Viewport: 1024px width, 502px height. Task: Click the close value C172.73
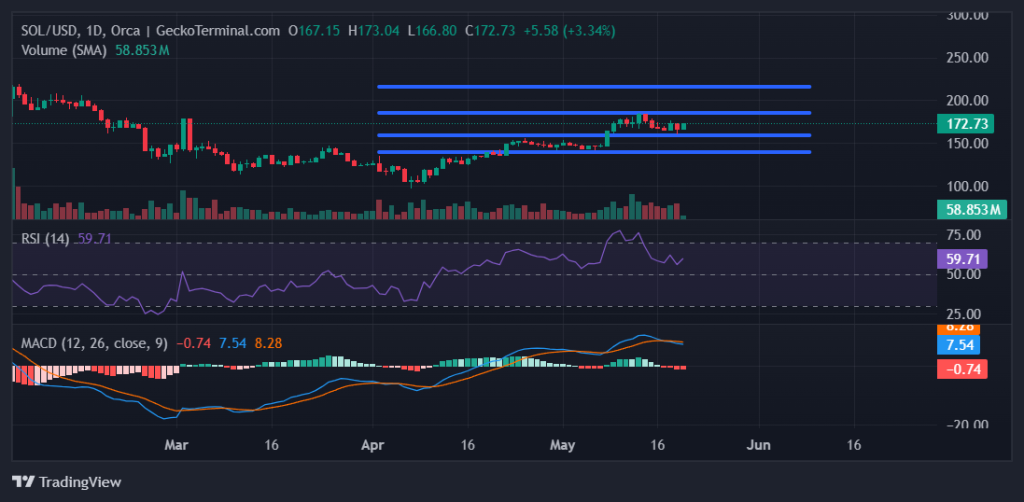pyautogui.click(x=489, y=31)
